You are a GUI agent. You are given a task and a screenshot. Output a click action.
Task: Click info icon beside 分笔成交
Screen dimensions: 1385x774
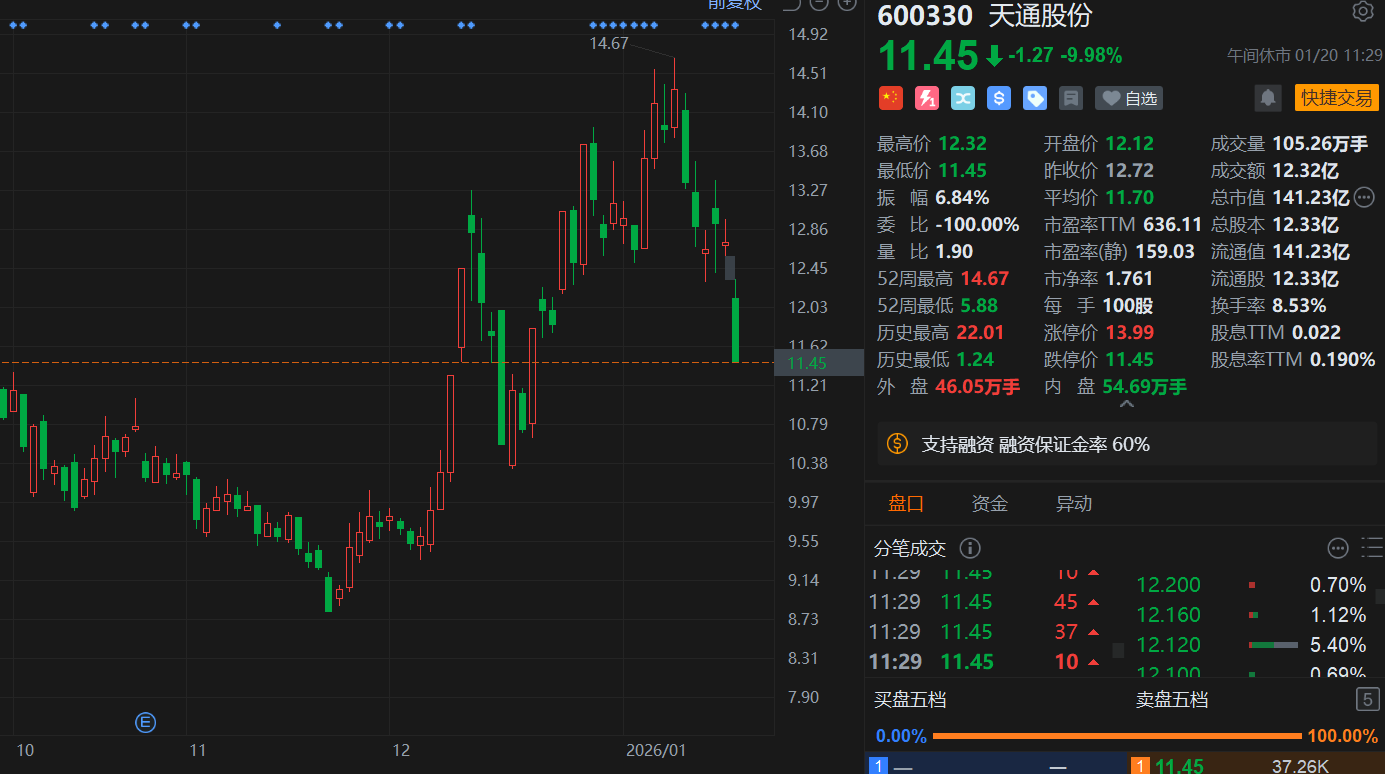coord(970,548)
